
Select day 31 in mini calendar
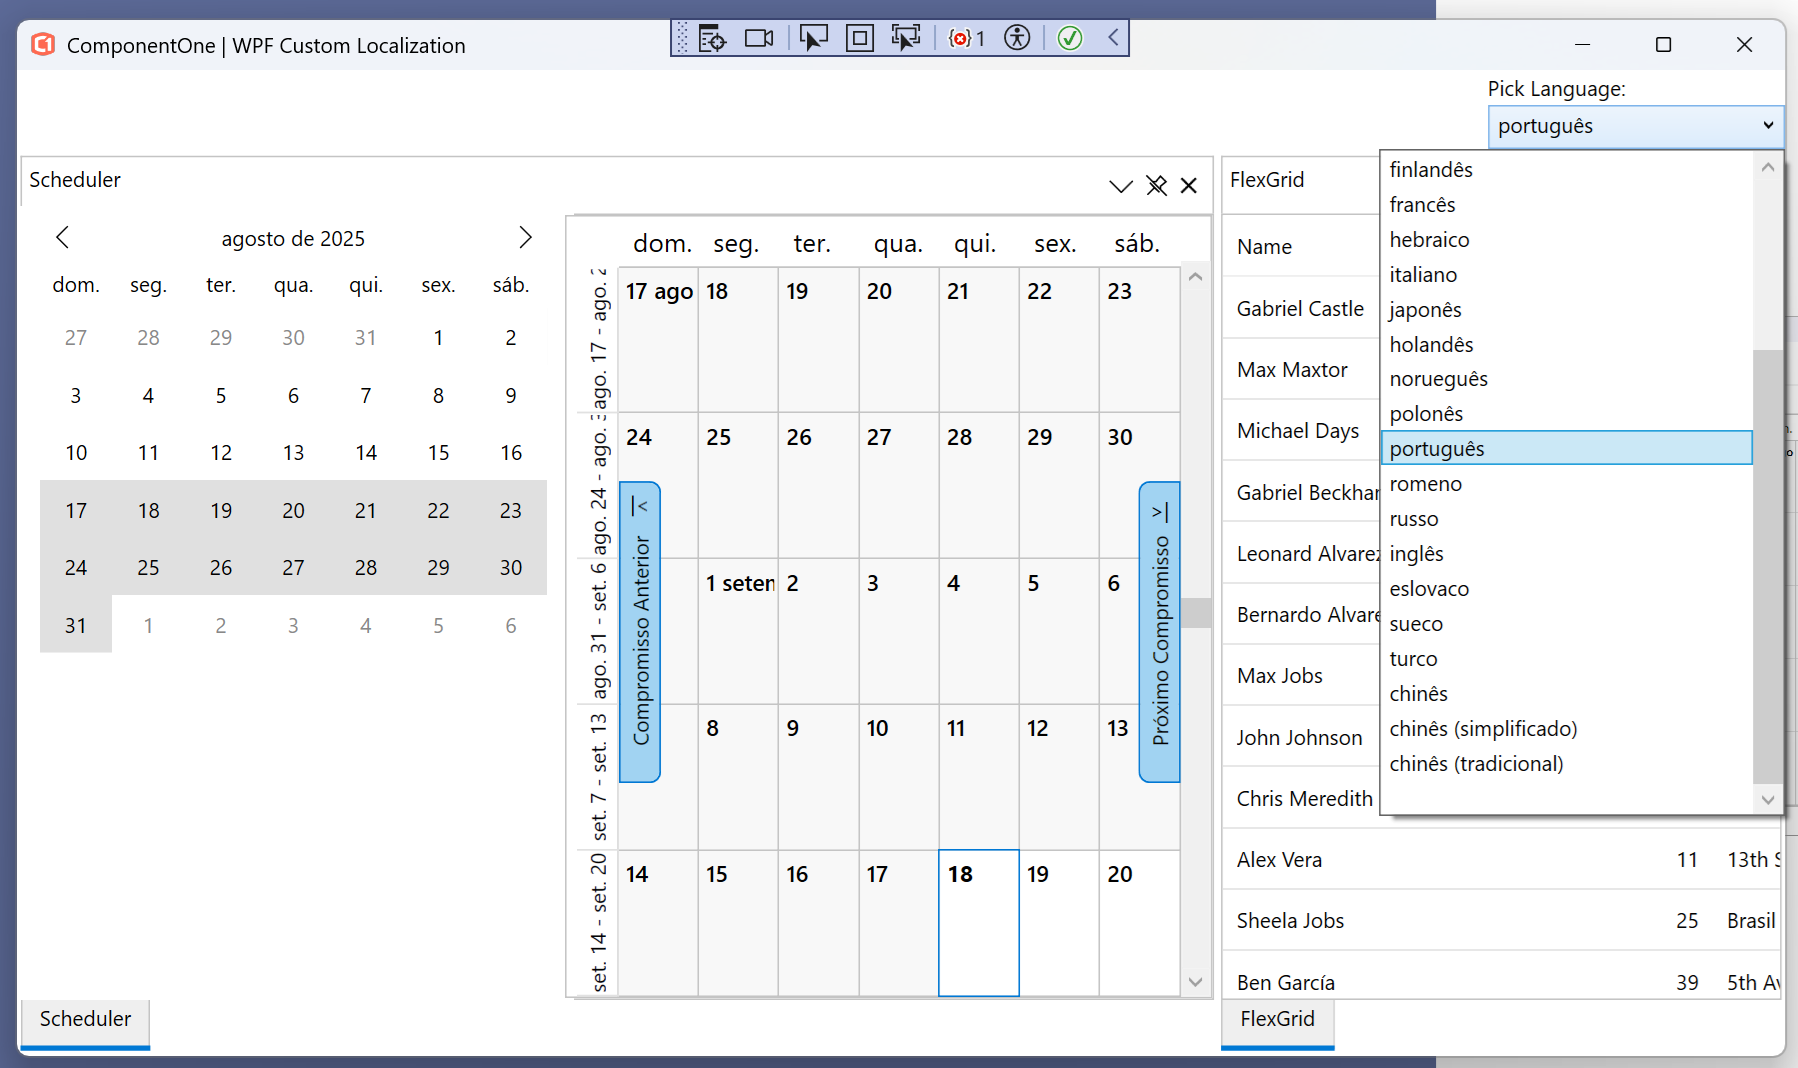(76, 626)
